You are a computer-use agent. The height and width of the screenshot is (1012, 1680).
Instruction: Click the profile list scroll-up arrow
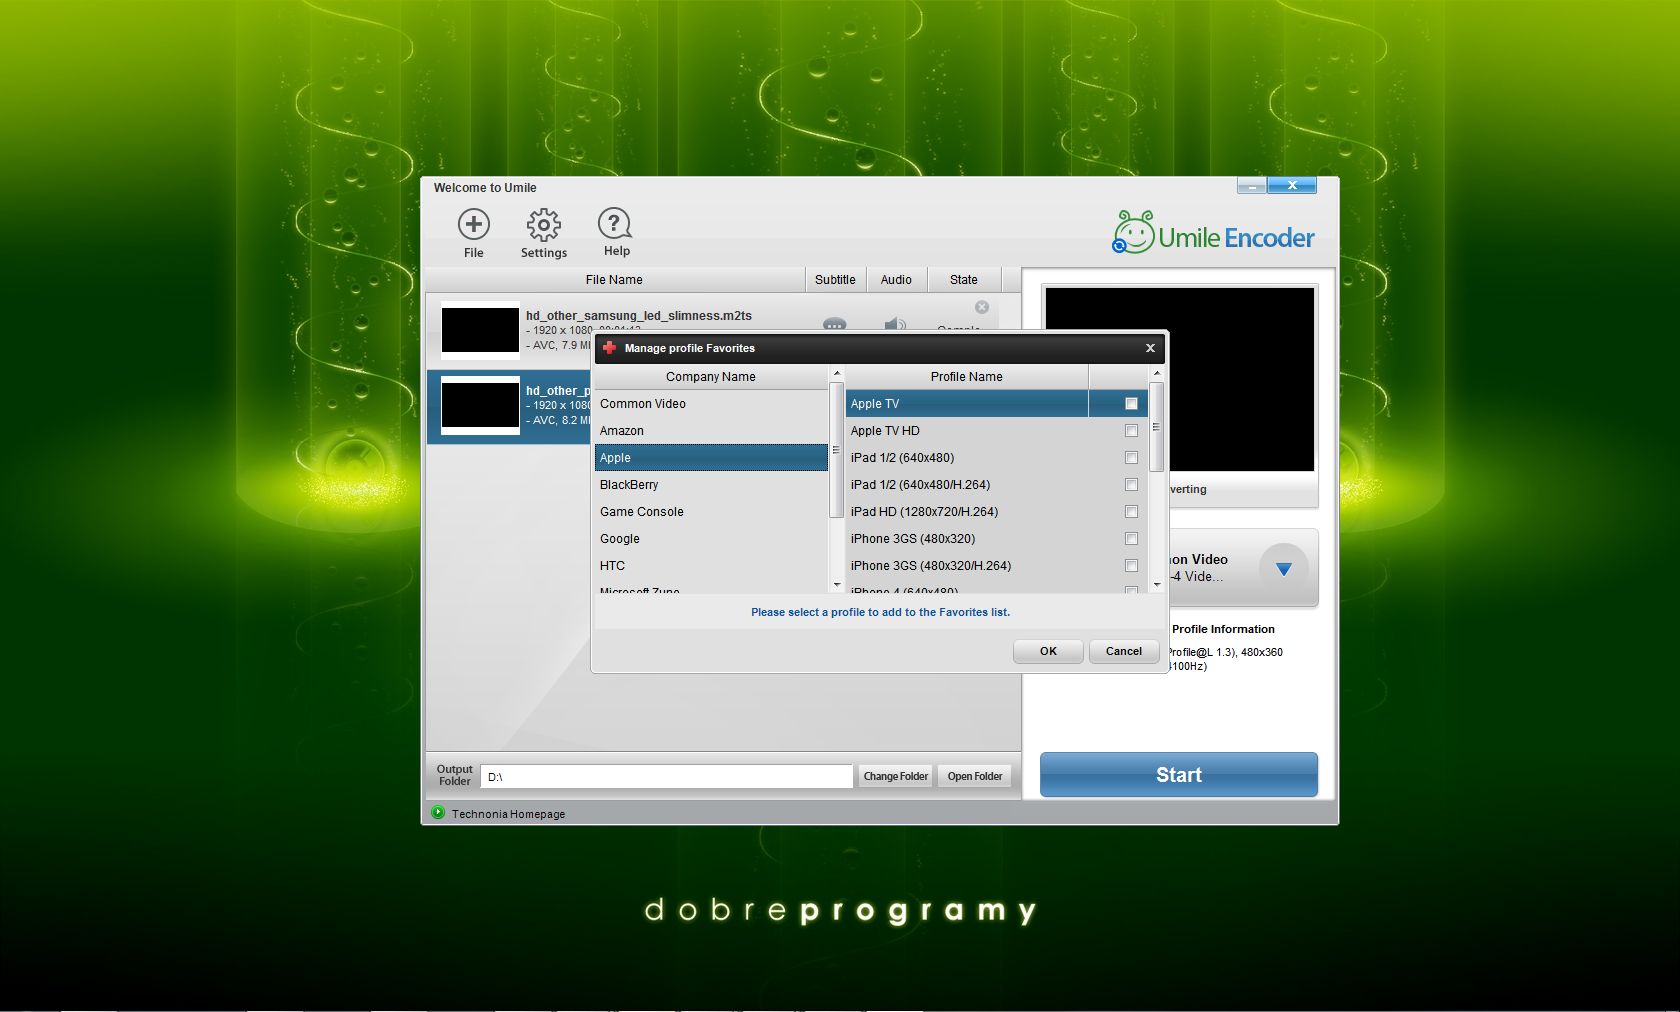[1156, 373]
